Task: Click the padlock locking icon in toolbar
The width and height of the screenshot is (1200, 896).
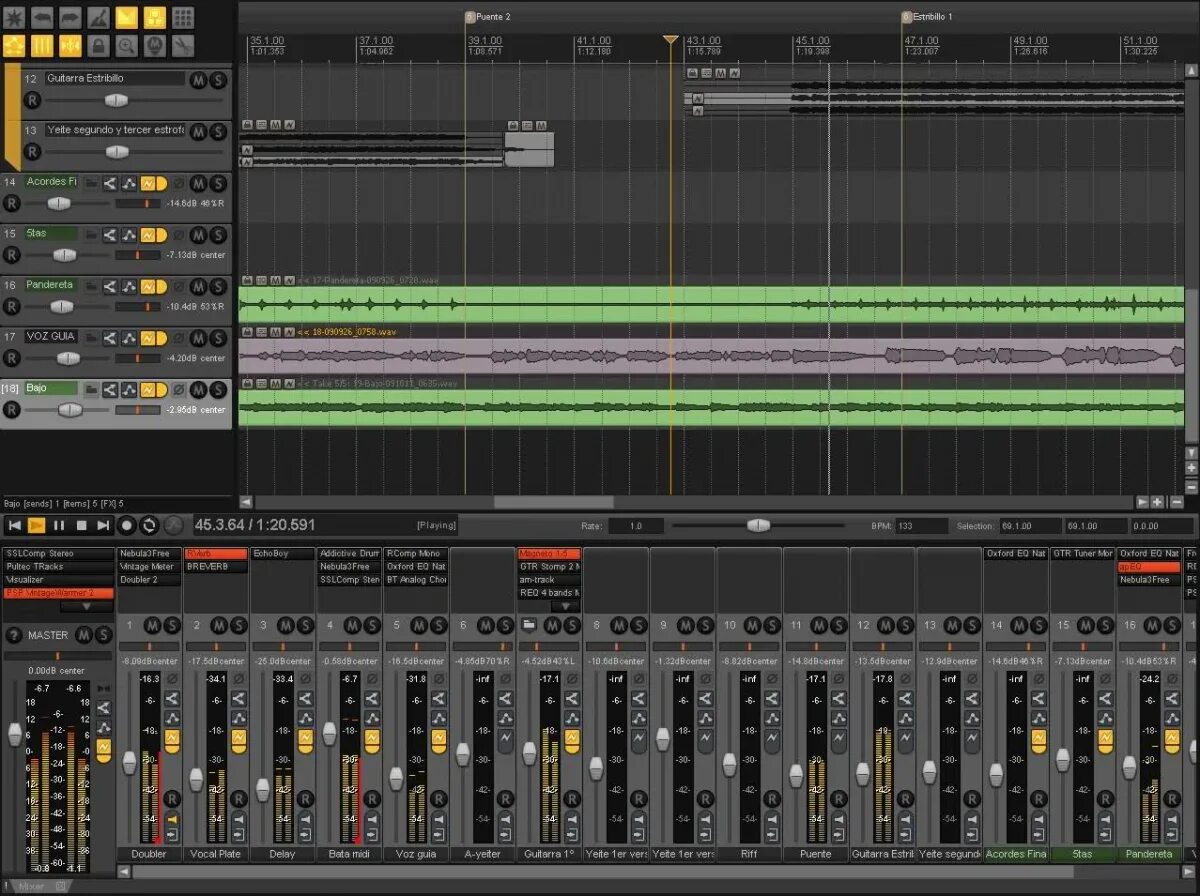Action: (98, 46)
